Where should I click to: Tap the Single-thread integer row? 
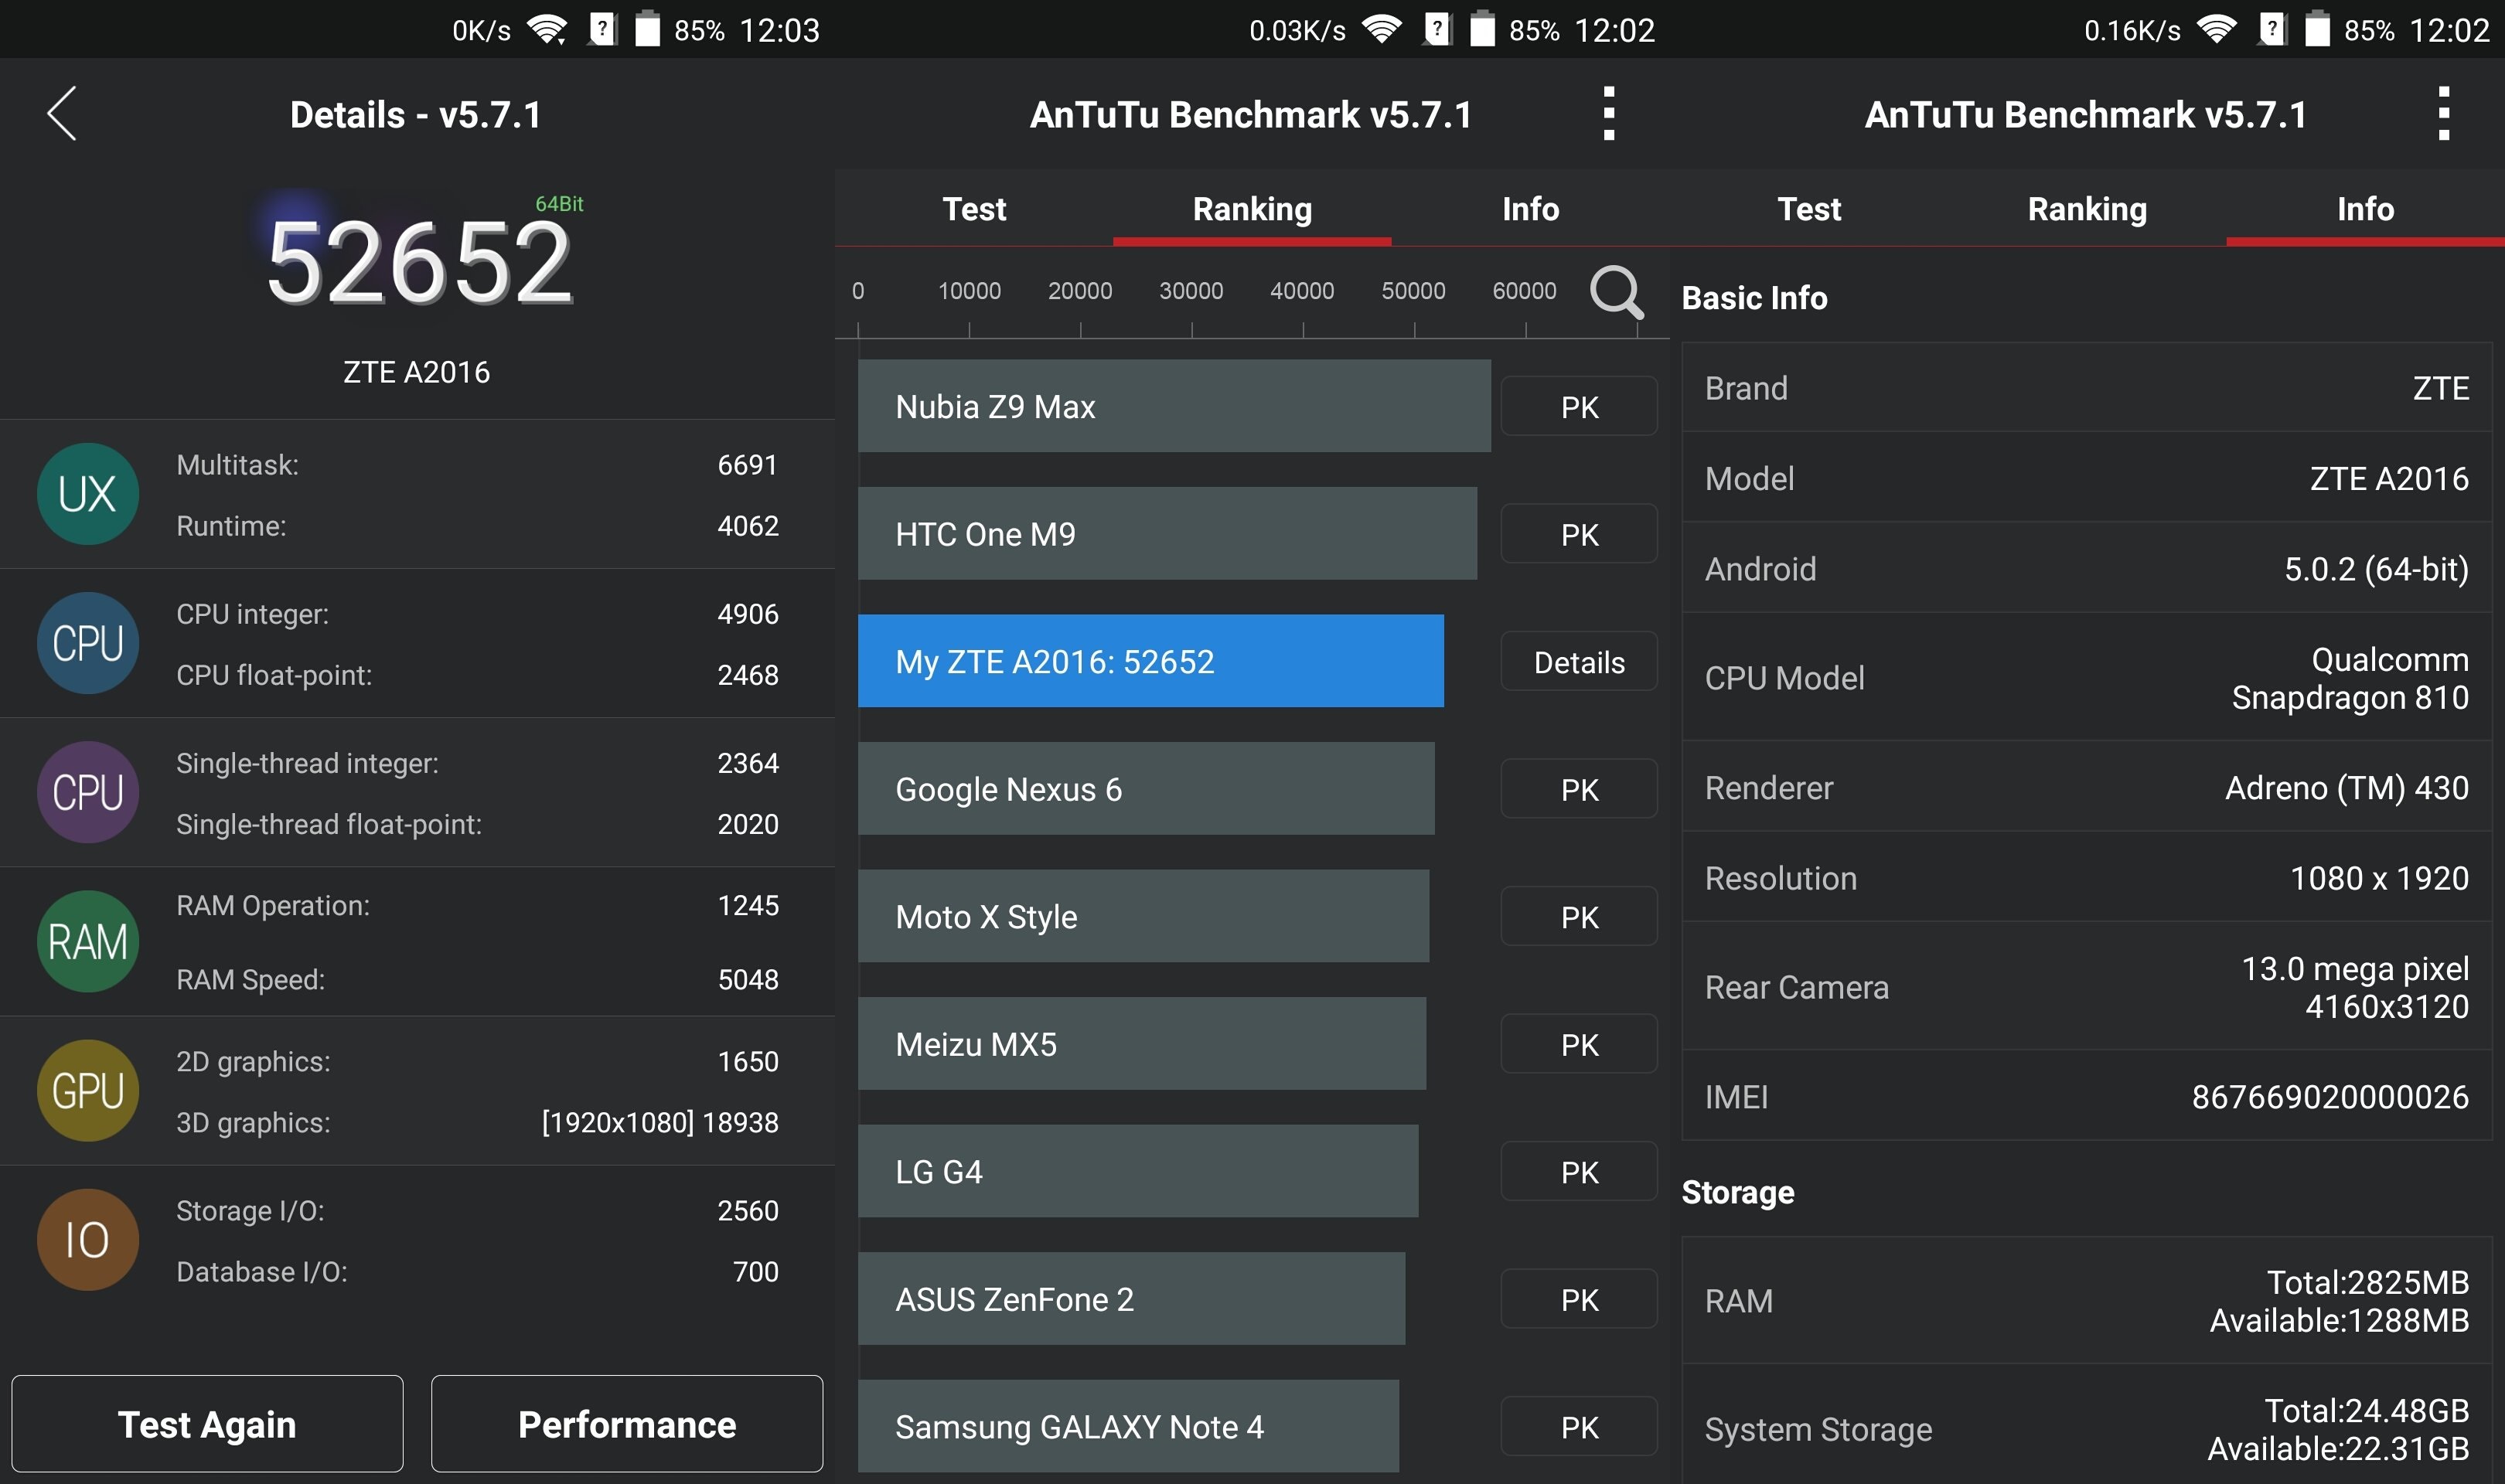pos(477,762)
